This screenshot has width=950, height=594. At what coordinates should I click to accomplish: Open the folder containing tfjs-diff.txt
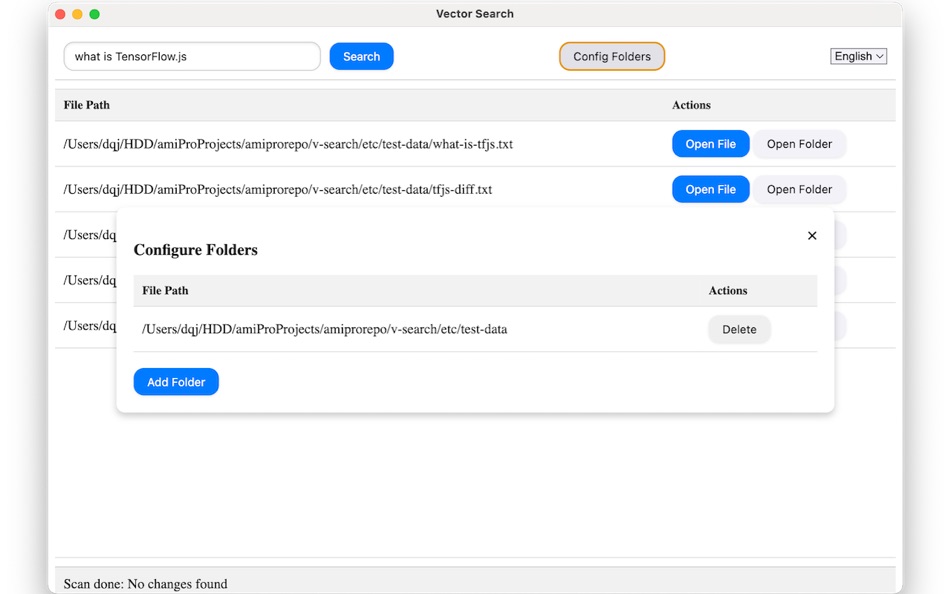(x=799, y=189)
